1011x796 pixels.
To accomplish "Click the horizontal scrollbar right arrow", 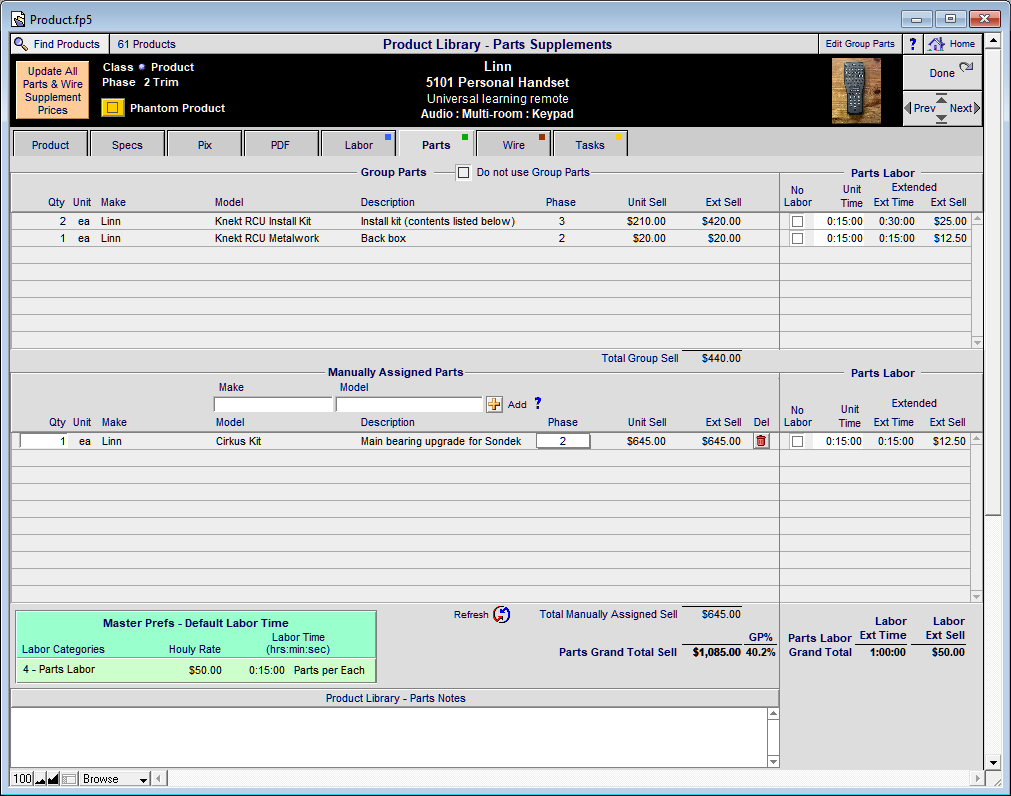I will coord(977,779).
